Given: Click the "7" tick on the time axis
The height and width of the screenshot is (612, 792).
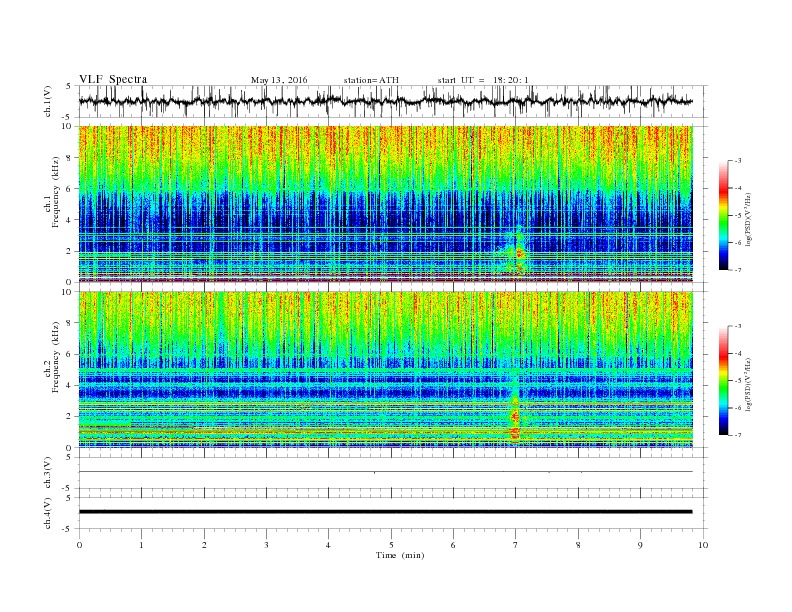Looking at the screenshot, I should click(x=515, y=545).
